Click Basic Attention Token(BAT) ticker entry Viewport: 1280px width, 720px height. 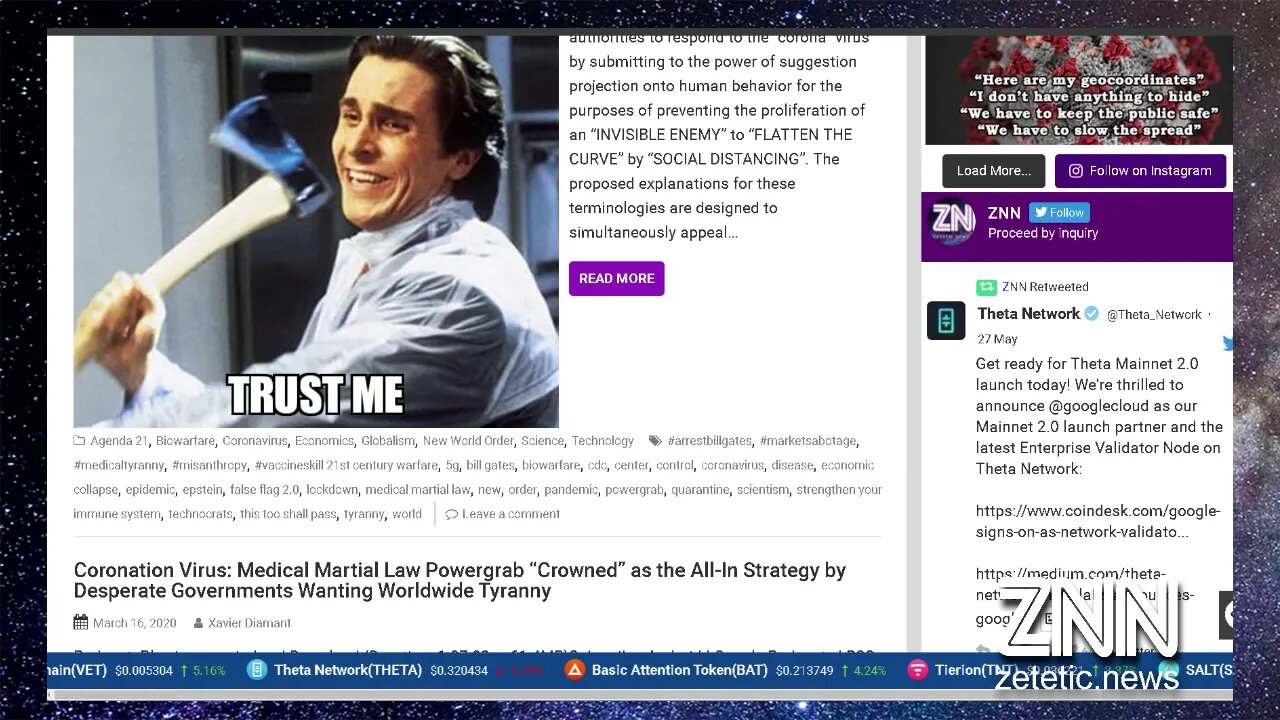click(679, 670)
